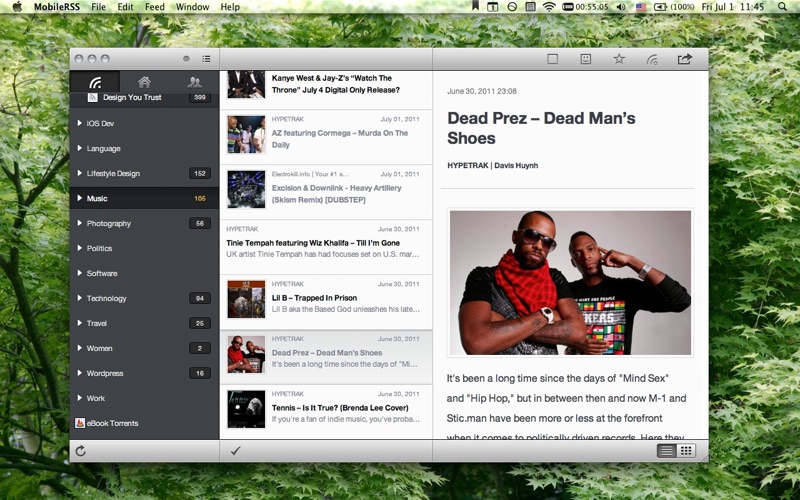Image resolution: width=800 pixels, height=500 pixels.
Task: Expand the Politics folder
Action: [x=80, y=248]
